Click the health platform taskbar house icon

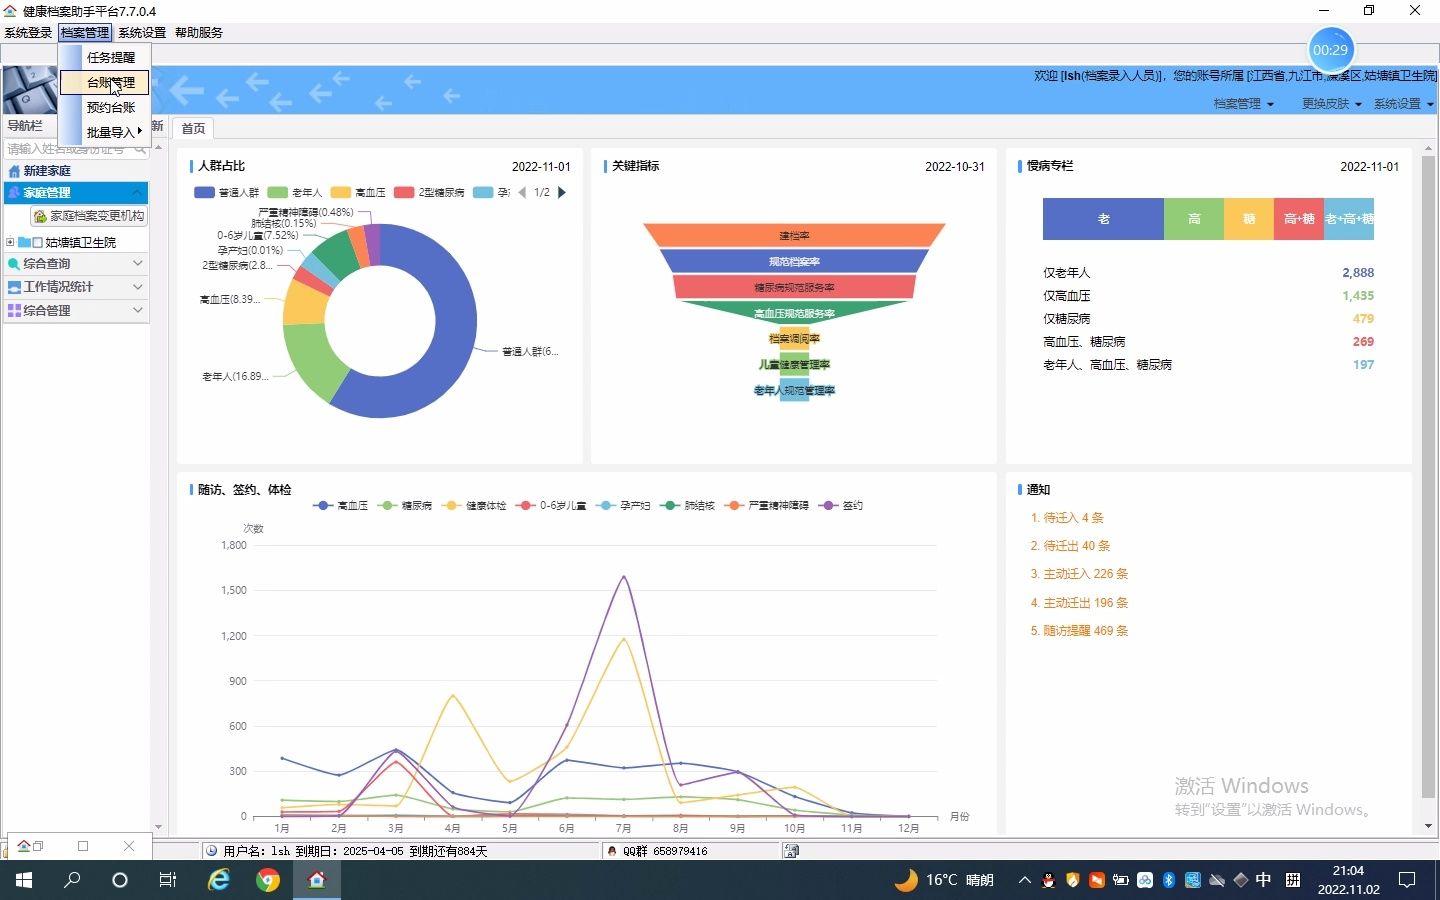point(317,880)
